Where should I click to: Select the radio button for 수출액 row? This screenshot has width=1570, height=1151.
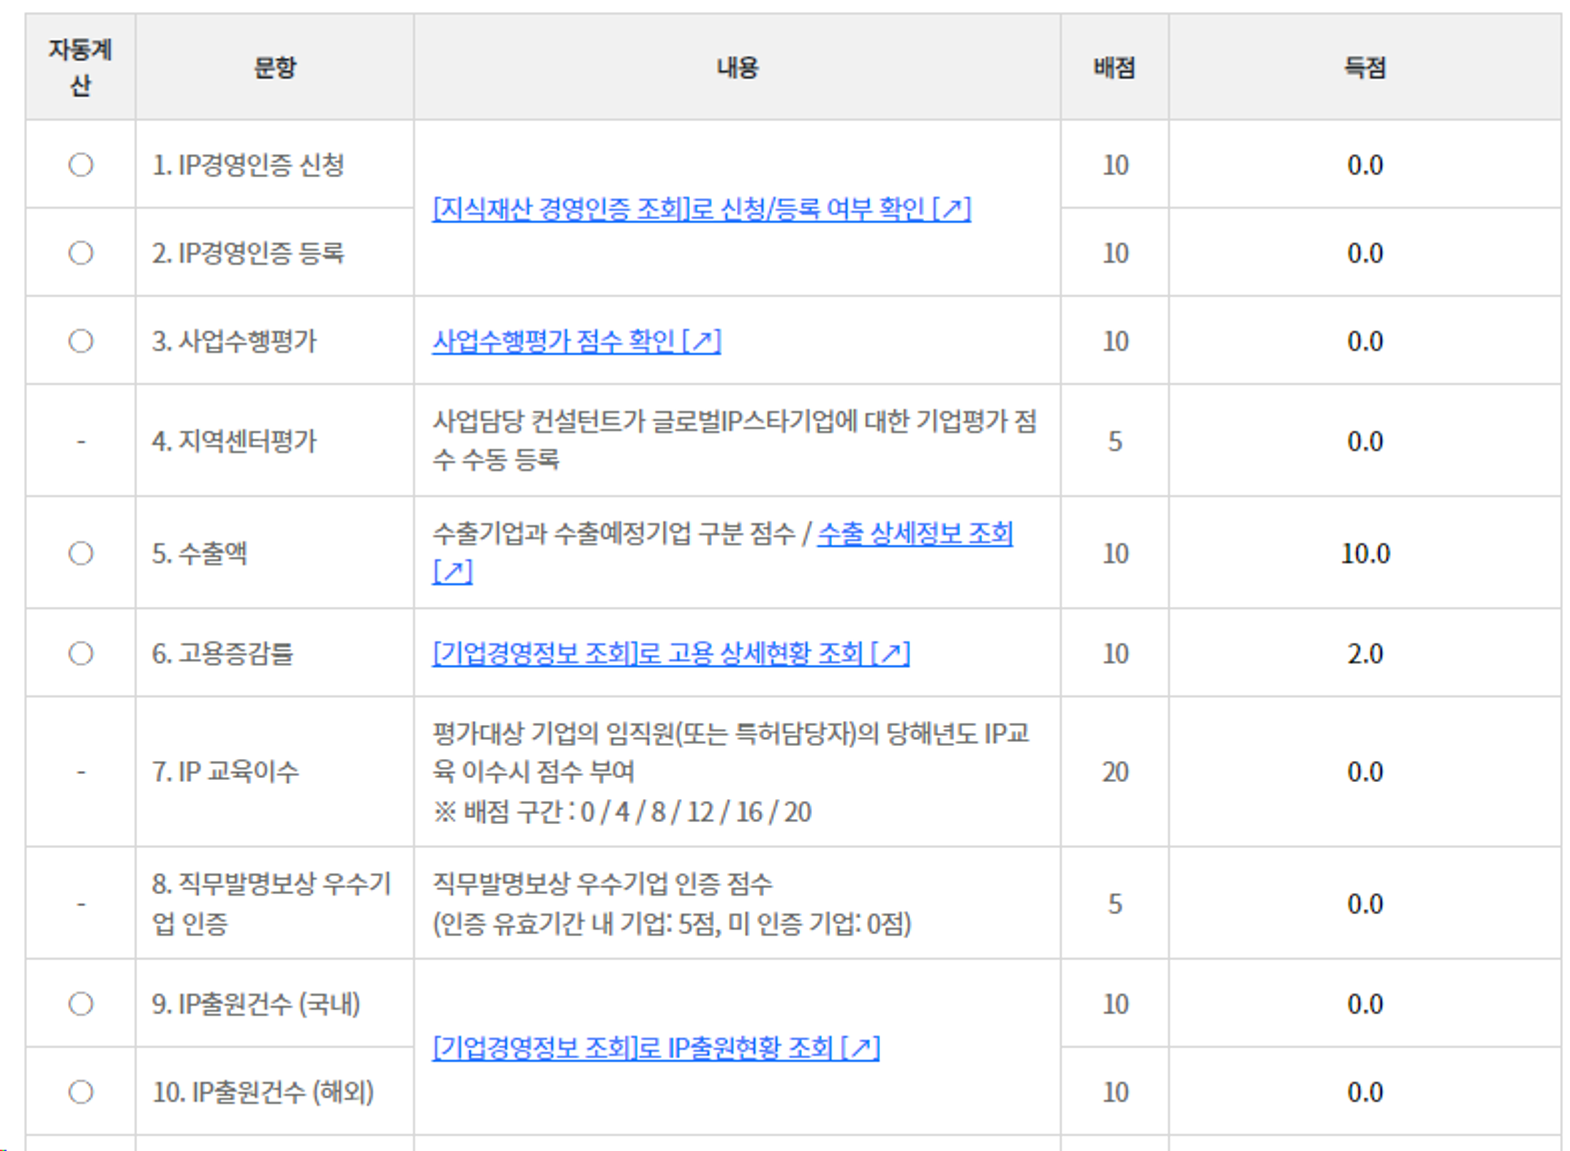(81, 553)
